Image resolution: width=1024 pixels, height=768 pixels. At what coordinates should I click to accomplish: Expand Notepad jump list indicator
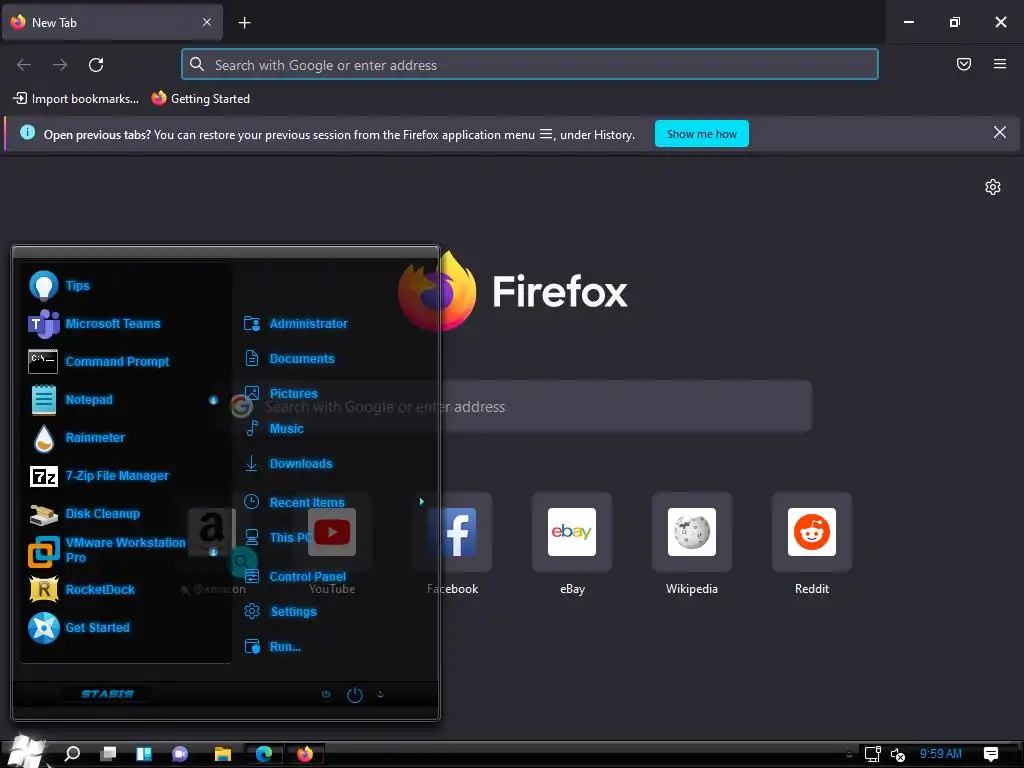coord(213,400)
